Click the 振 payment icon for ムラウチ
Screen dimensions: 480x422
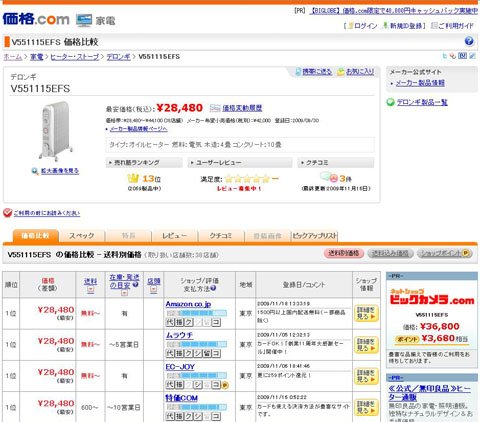[x=179, y=353]
